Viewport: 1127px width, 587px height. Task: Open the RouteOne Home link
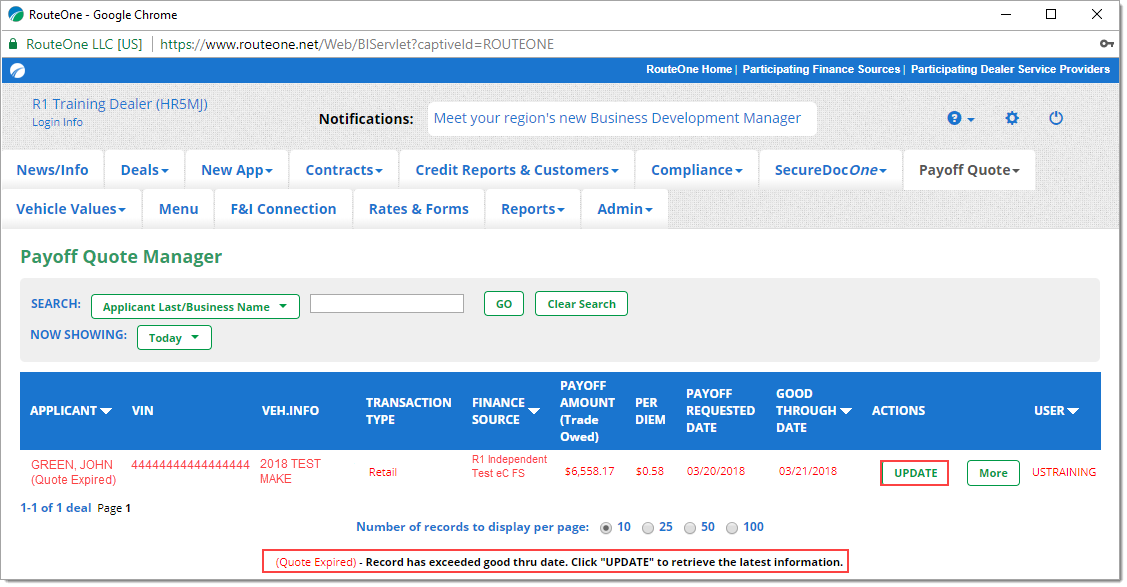pyautogui.click(x=689, y=70)
